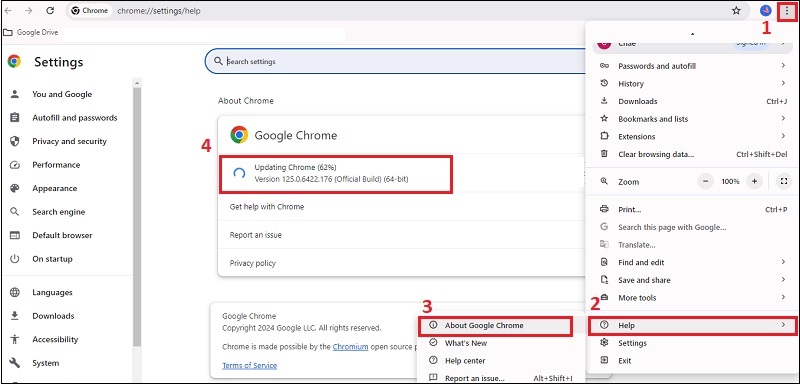Expand Save and share submenu arrow

pyautogui.click(x=783, y=279)
